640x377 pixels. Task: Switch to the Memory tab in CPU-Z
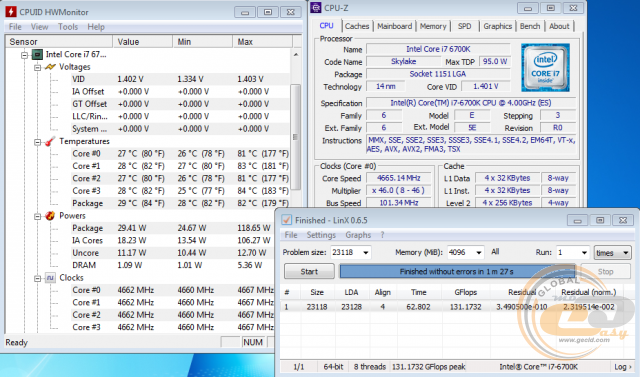[433, 26]
